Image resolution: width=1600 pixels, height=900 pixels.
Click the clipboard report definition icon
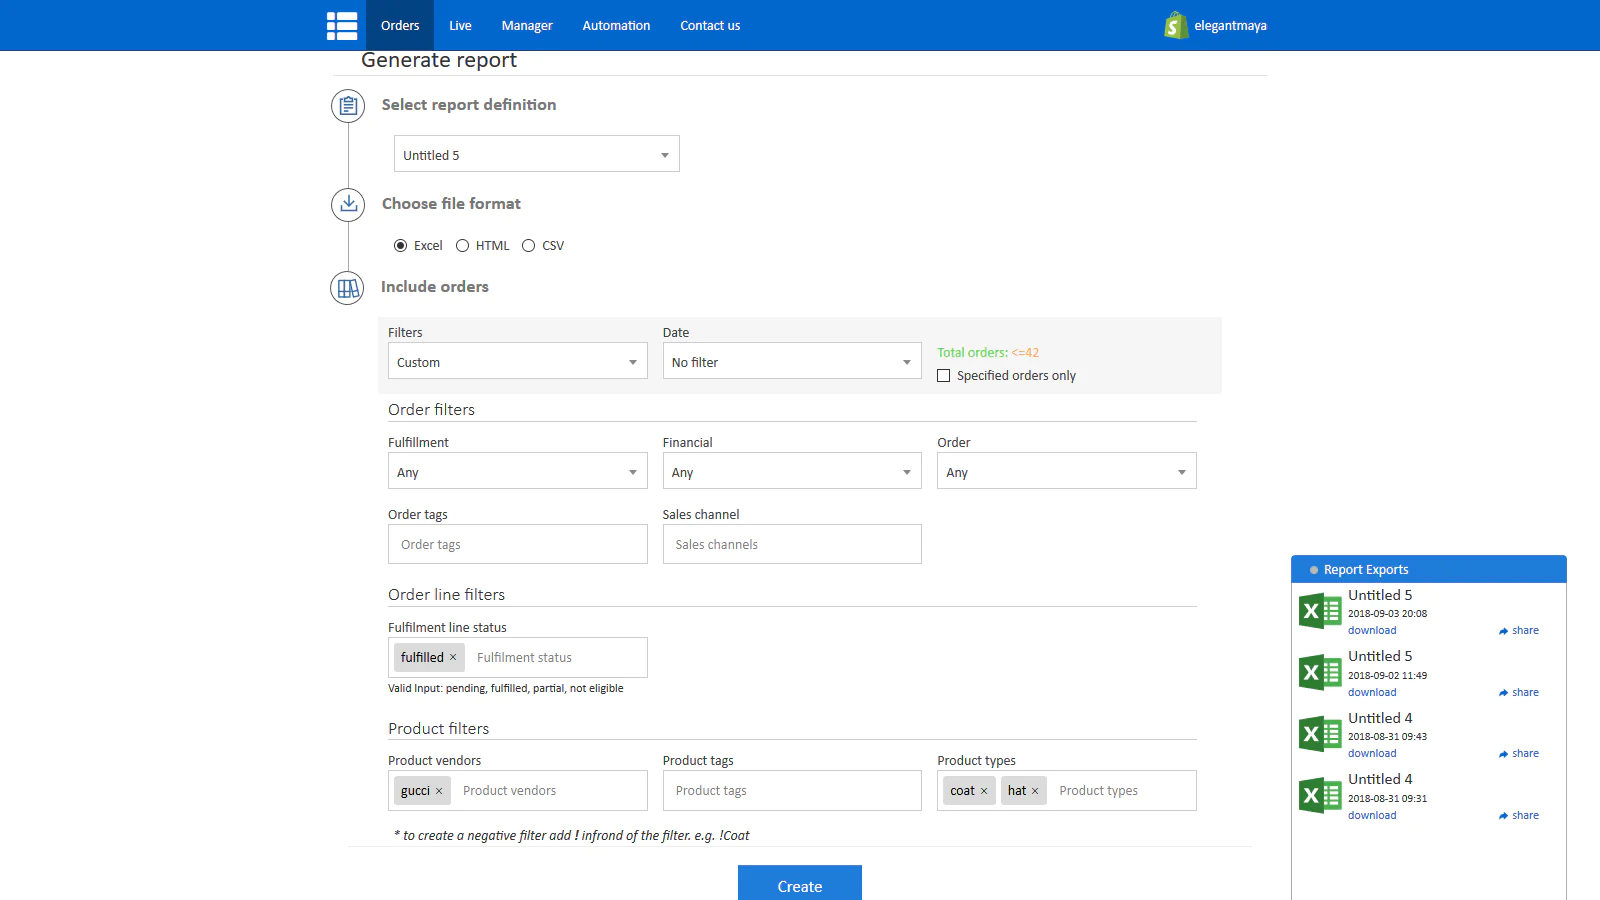tap(348, 105)
